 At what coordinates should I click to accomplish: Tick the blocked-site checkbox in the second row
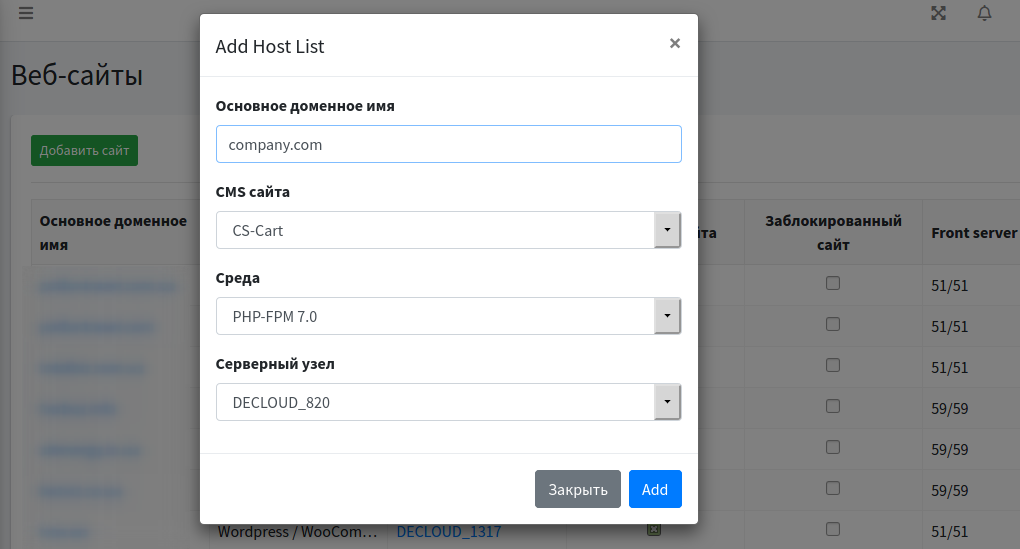pyautogui.click(x=832, y=324)
